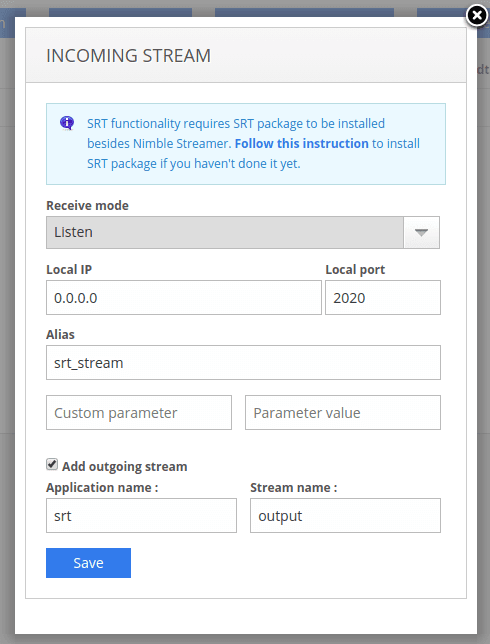
Task: Save the incoming stream settings
Action: [88, 563]
